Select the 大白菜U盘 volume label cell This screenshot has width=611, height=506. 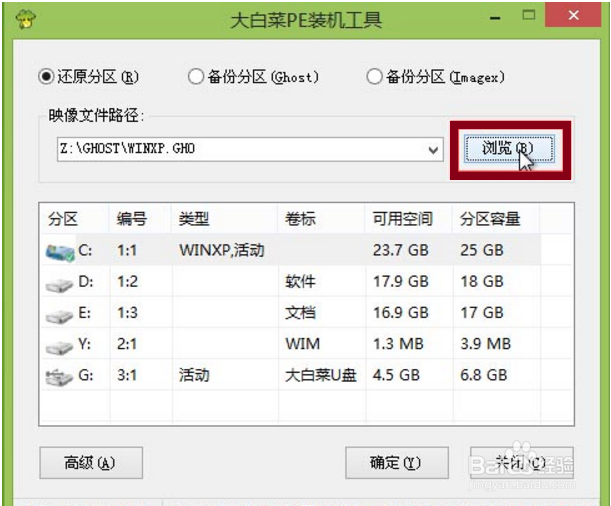321,375
